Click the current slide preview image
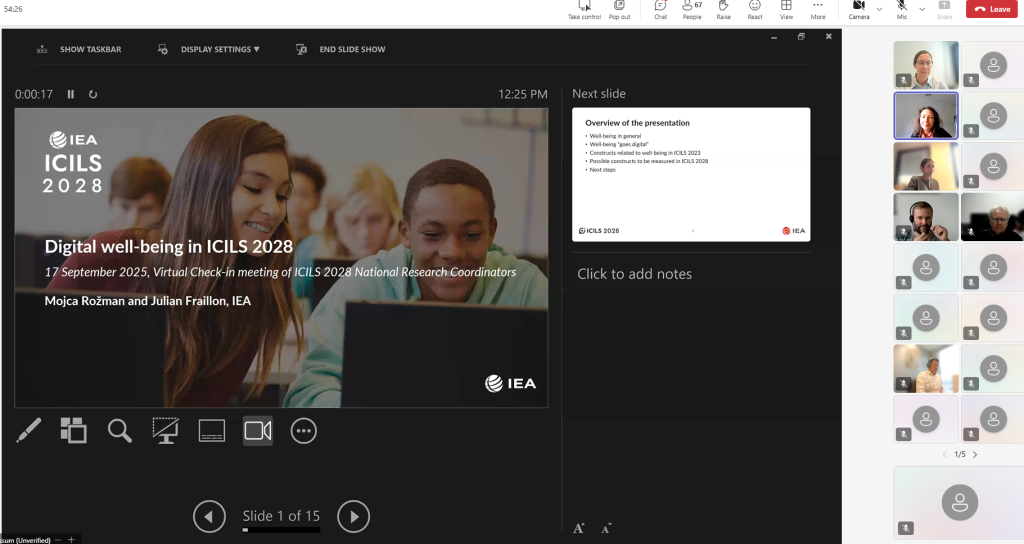This screenshot has height=544, width=1024. (x=281, y=257)
